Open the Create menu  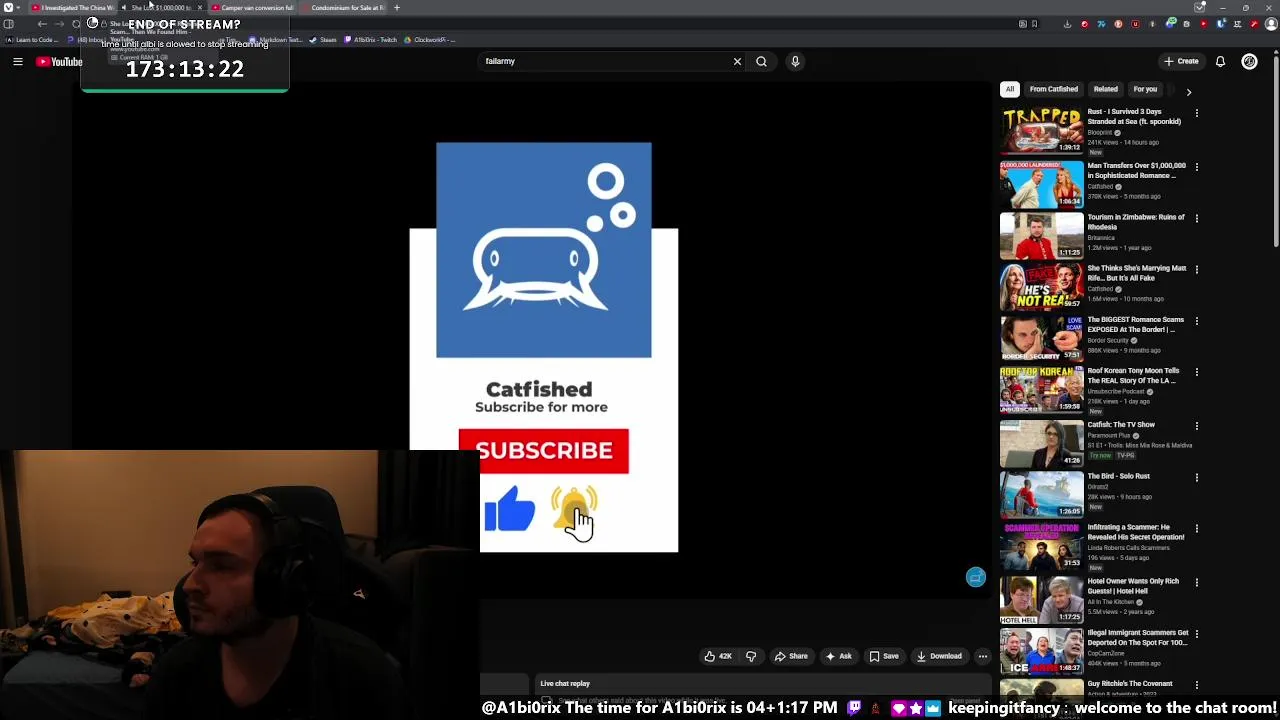pyautogui.click(x=1181, y=61)
